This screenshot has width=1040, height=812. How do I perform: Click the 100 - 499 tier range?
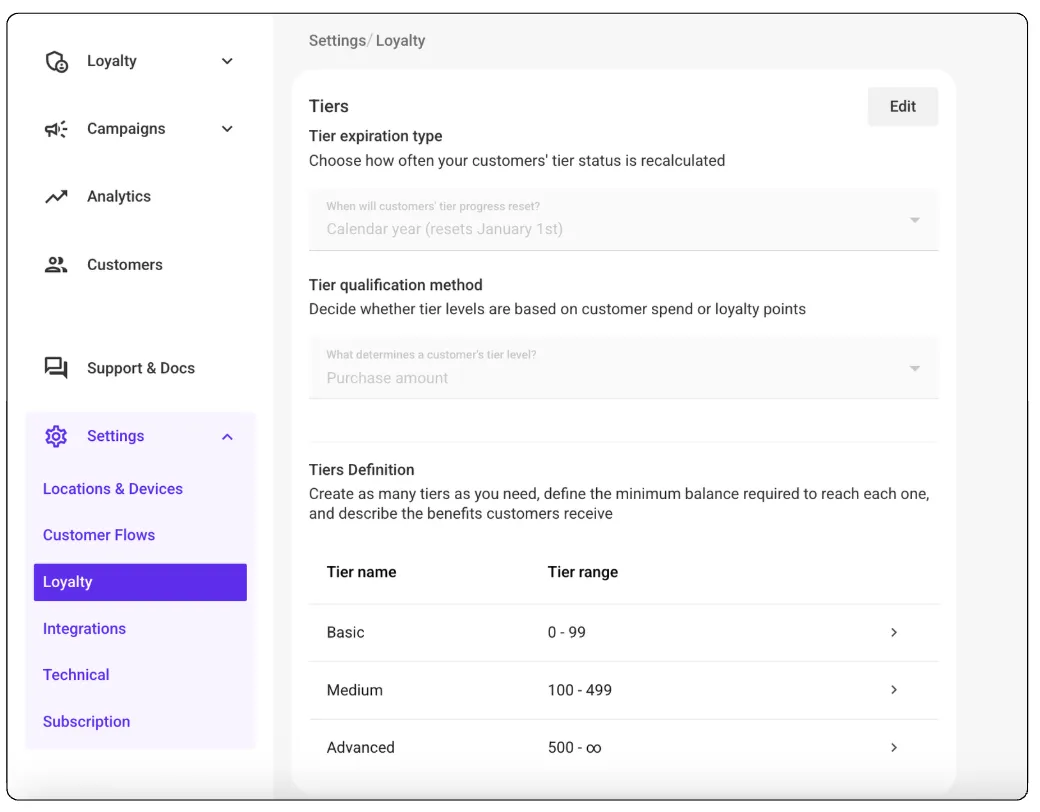click(580, 690)
